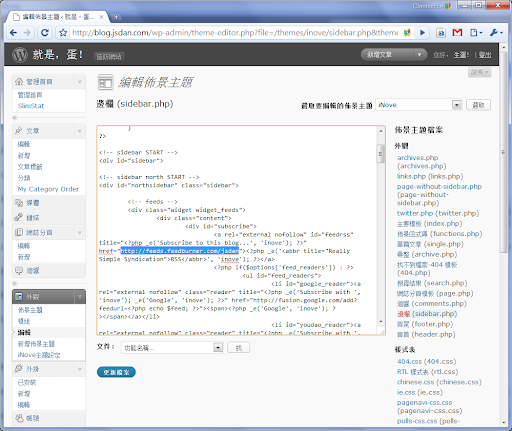
Task: Open the wrench settings menu
Action: click(496, 33)
